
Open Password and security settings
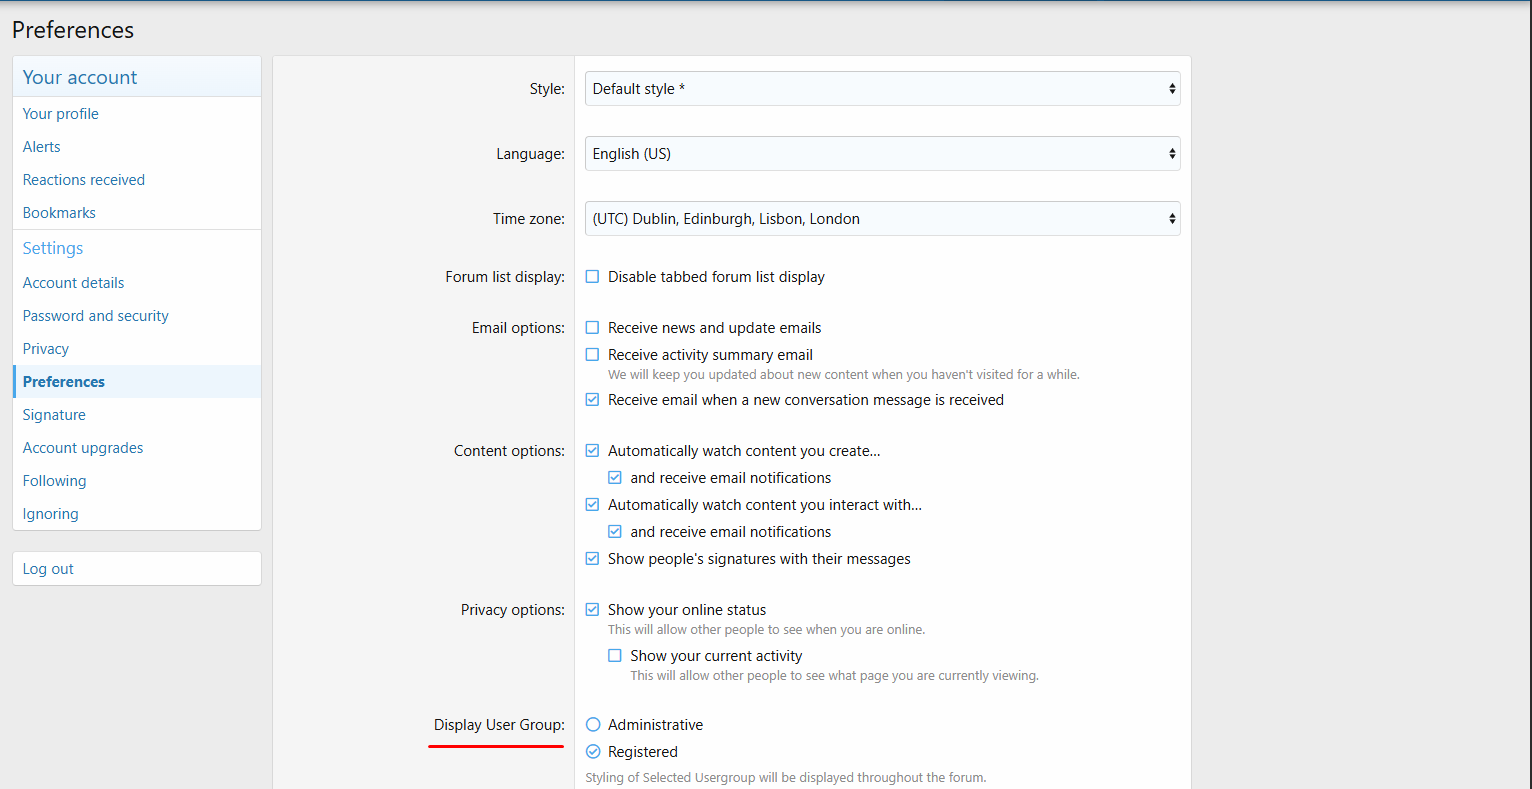96,316
